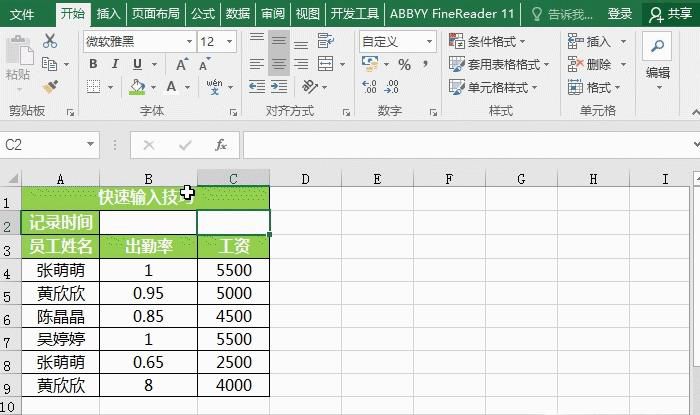This screenshot has width=700, height=415.
Task: Increase font size with large A
Action: [x=182, y=64]
